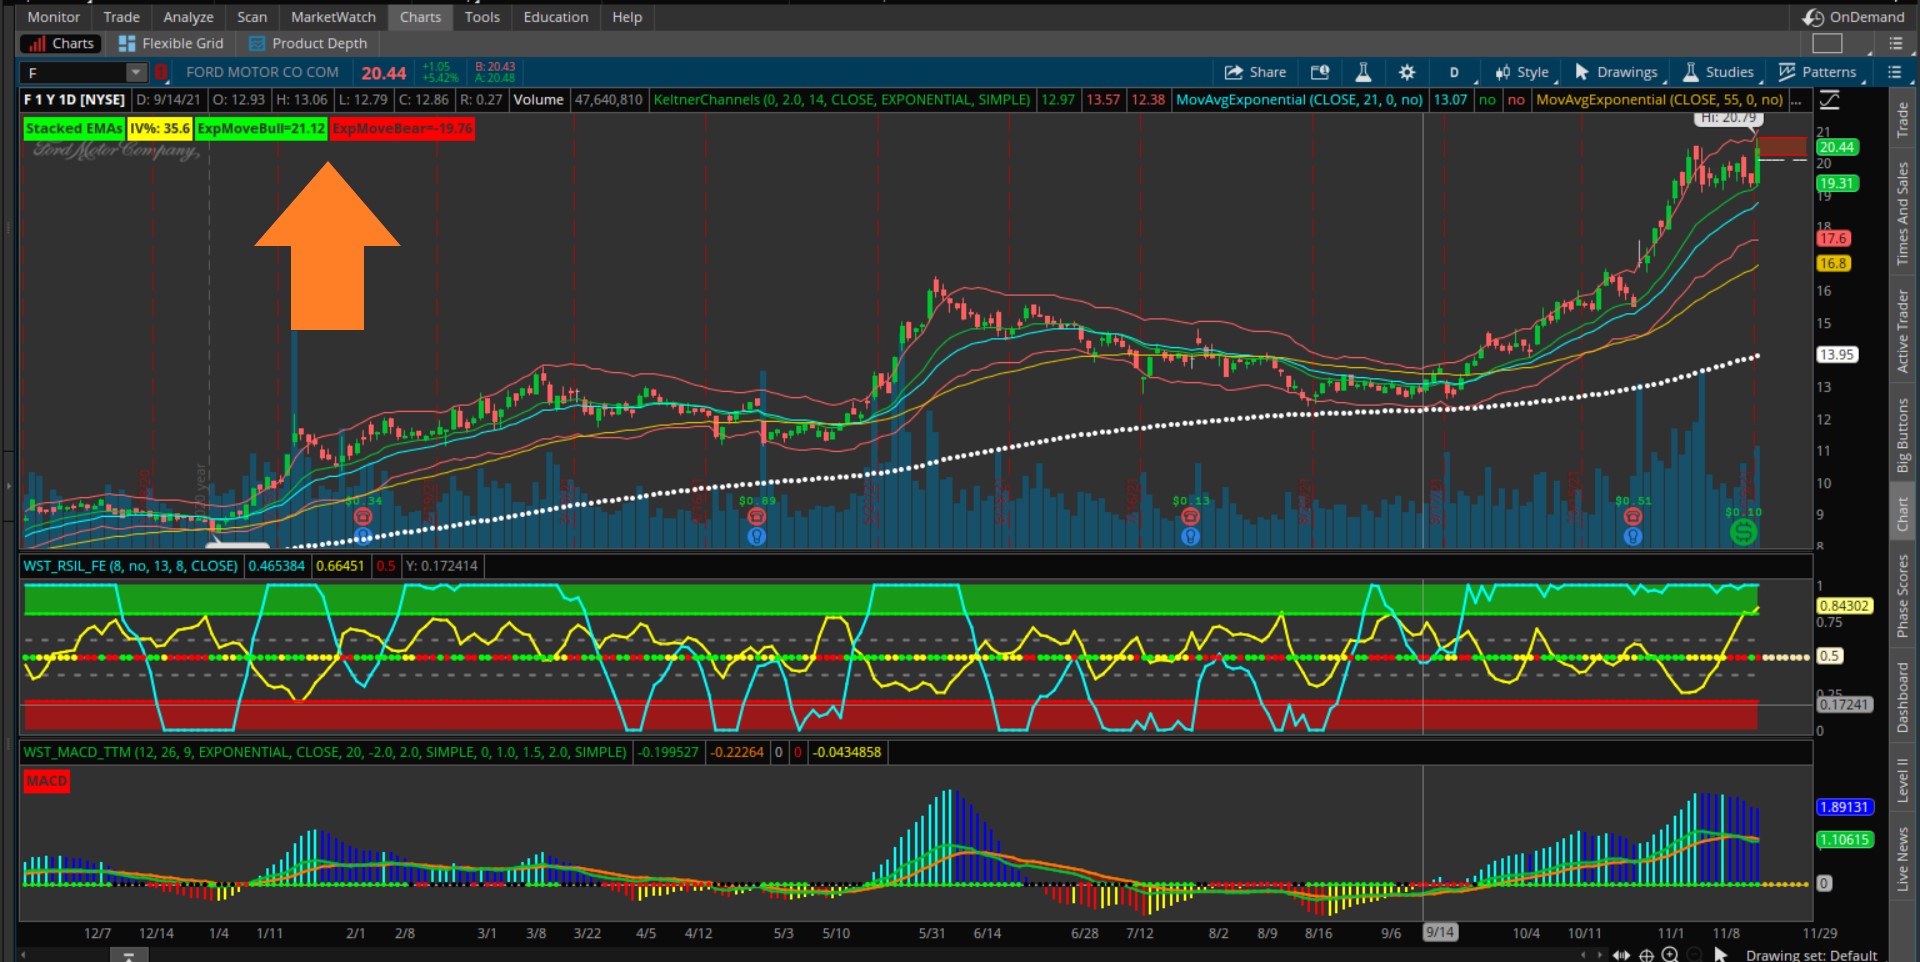
Task: Click the Flexible Grid button
Action: click(171, 43)
